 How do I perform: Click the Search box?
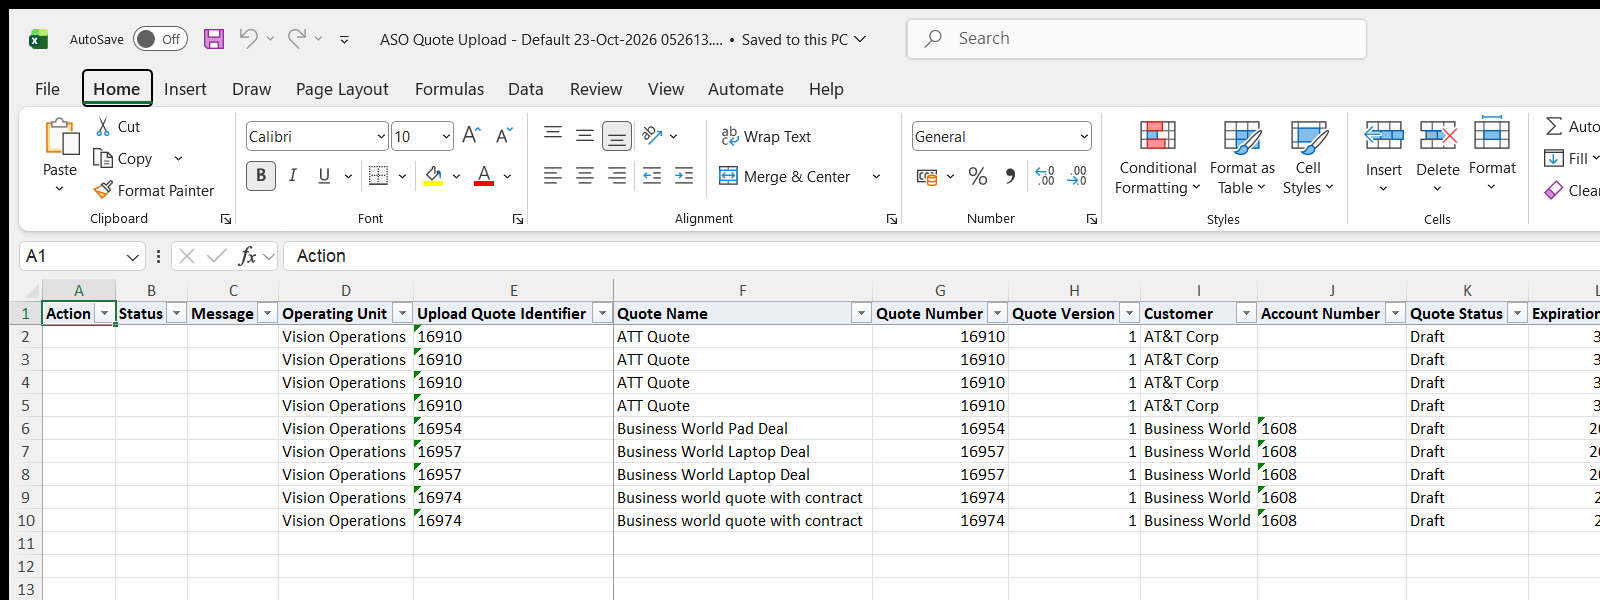[x=1137, y=39]
